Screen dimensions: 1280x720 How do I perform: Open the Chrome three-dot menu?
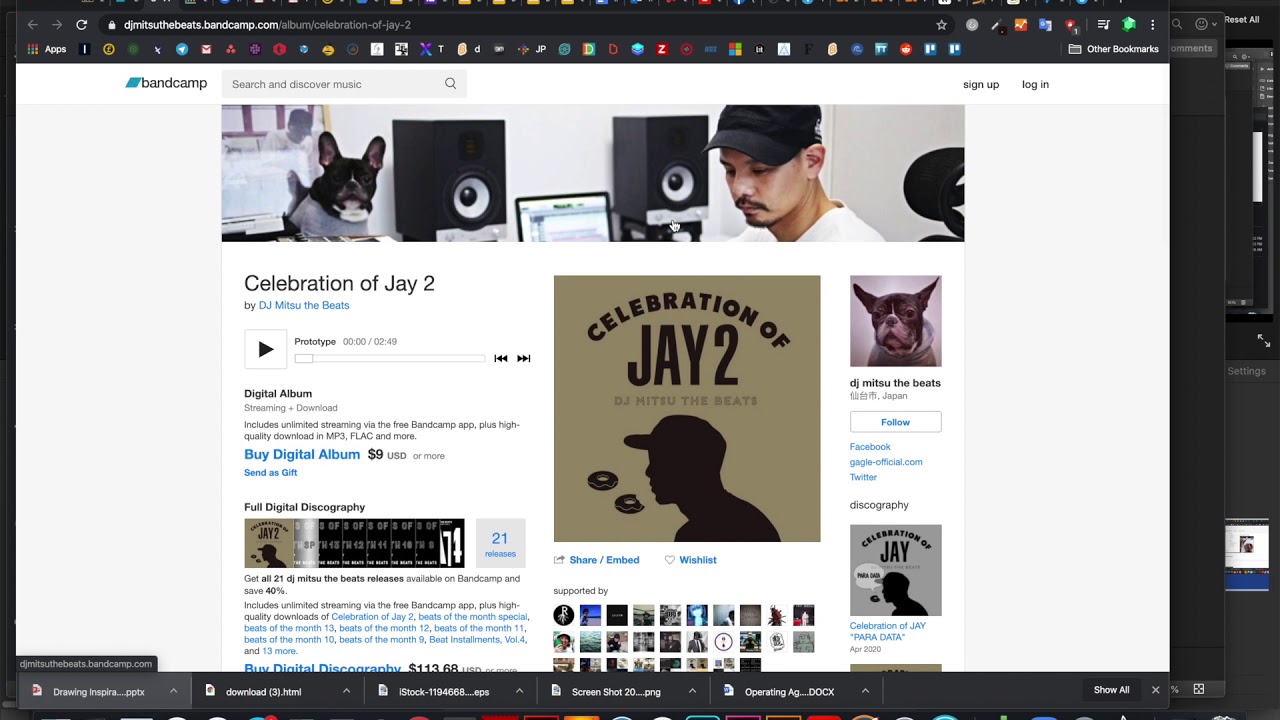coord(1153,25)
